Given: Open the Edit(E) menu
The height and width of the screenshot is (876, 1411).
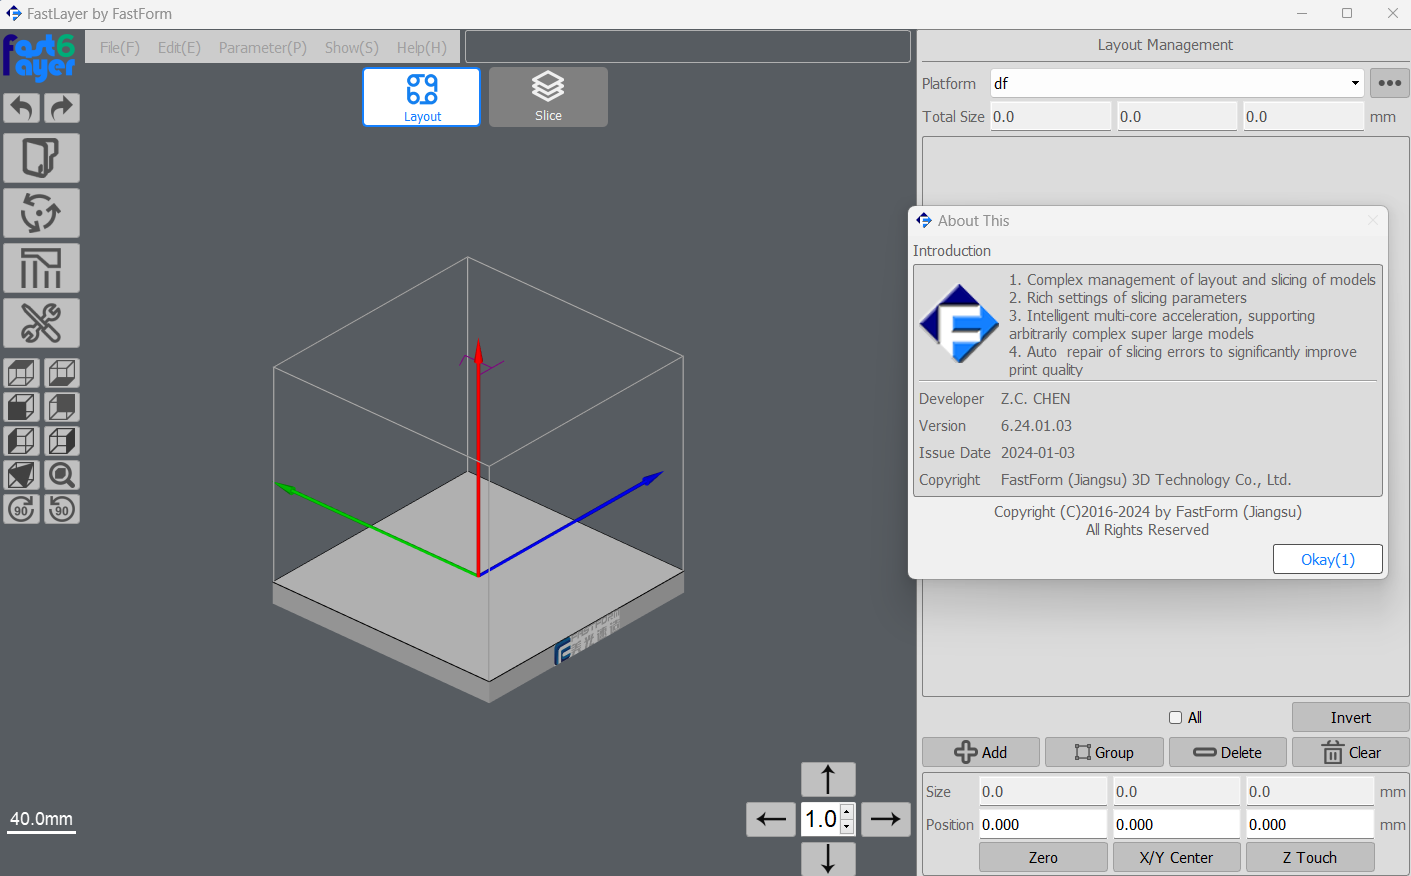Looking at the screenshot, I should 179,47.
